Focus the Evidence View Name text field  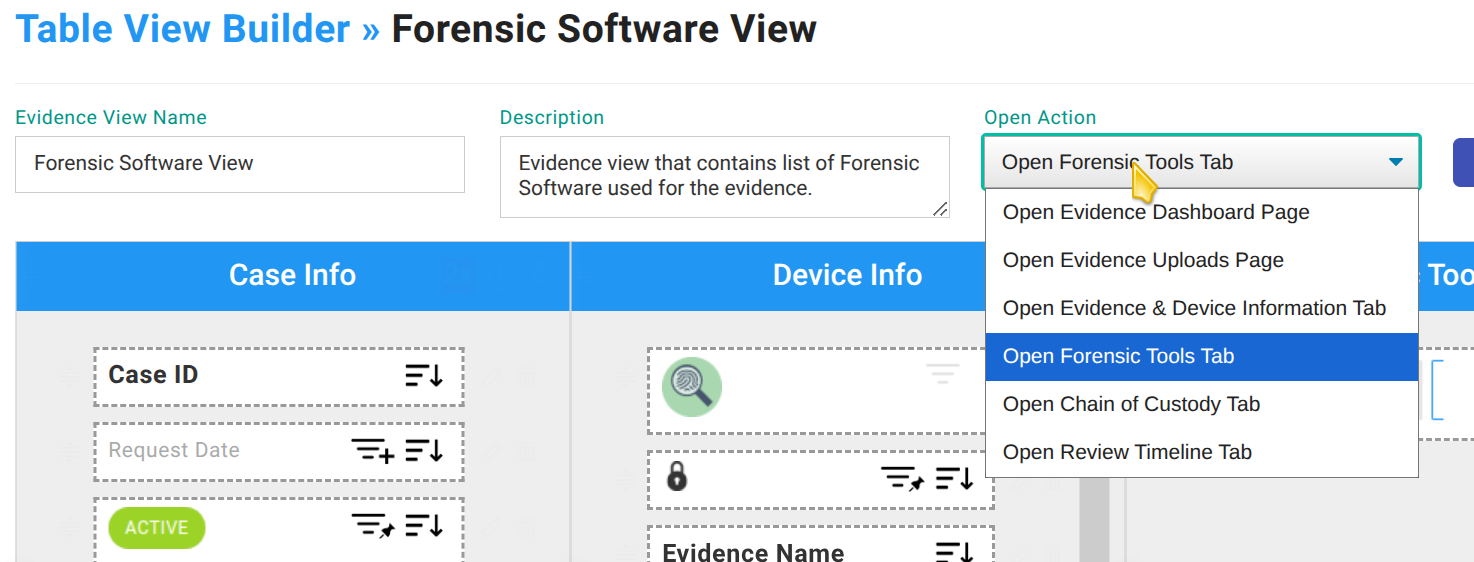coord(240,164)
